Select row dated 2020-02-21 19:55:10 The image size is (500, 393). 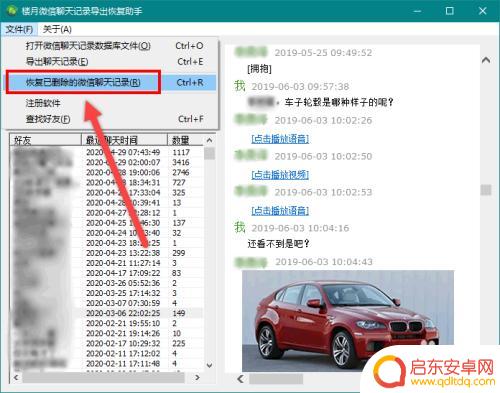click(107, 323)
